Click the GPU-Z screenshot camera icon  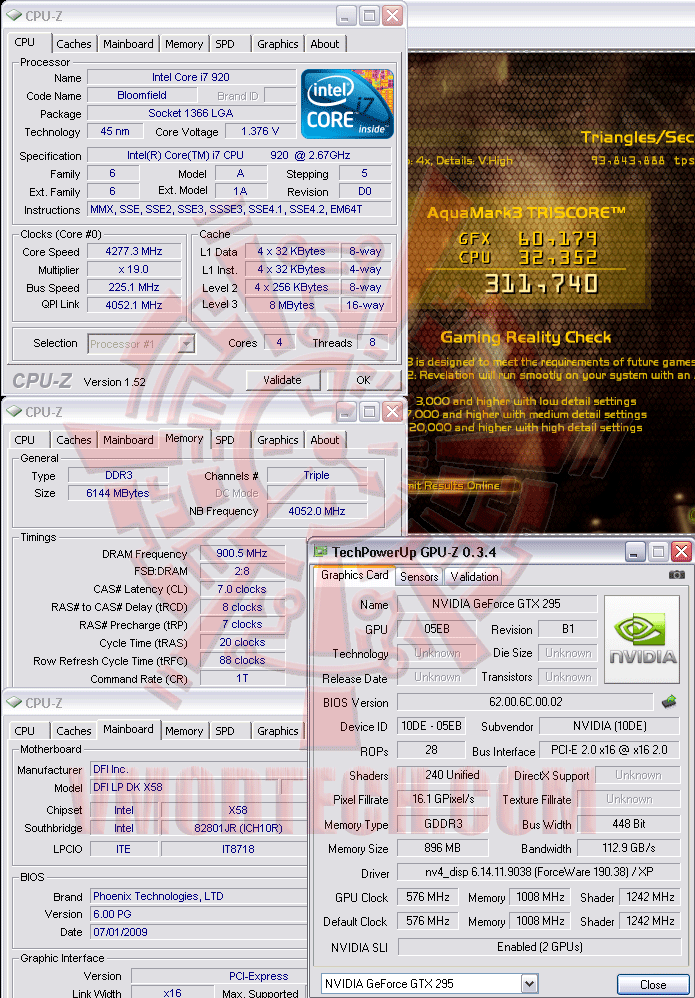(677, 575)
